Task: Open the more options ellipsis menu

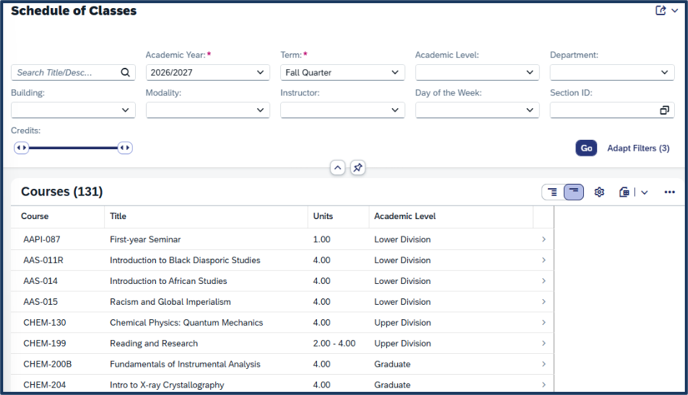Action: pos(669,192)
